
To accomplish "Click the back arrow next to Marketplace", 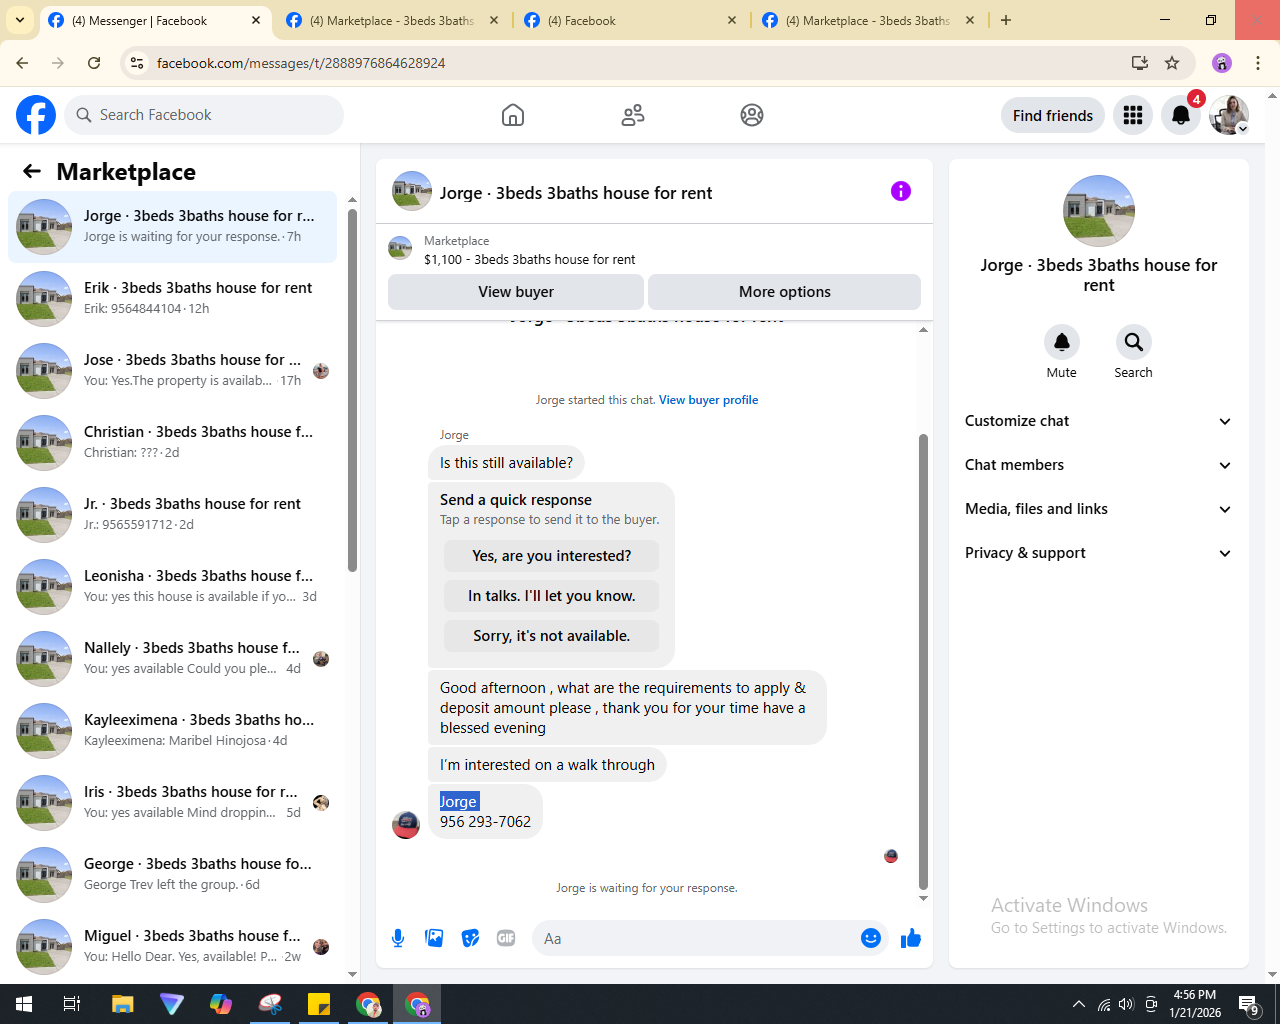I will click(32, 171).
